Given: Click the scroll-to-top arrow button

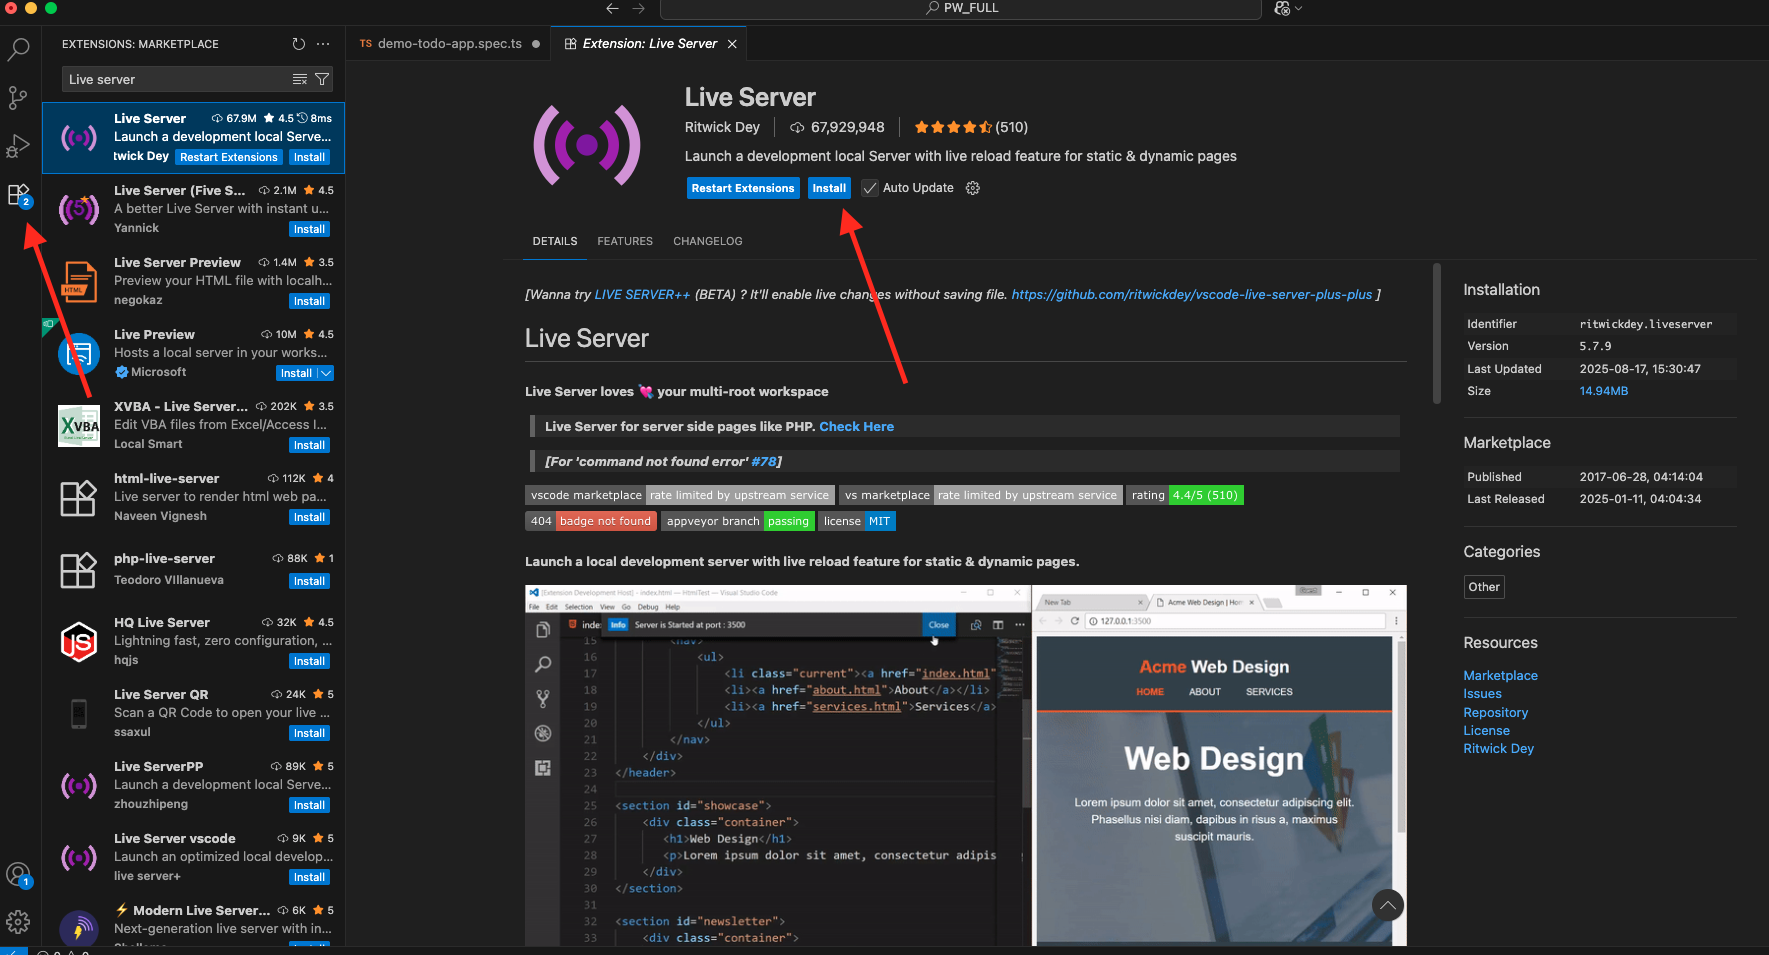Looking at the screenshot, I should [x=1387, y=906].
